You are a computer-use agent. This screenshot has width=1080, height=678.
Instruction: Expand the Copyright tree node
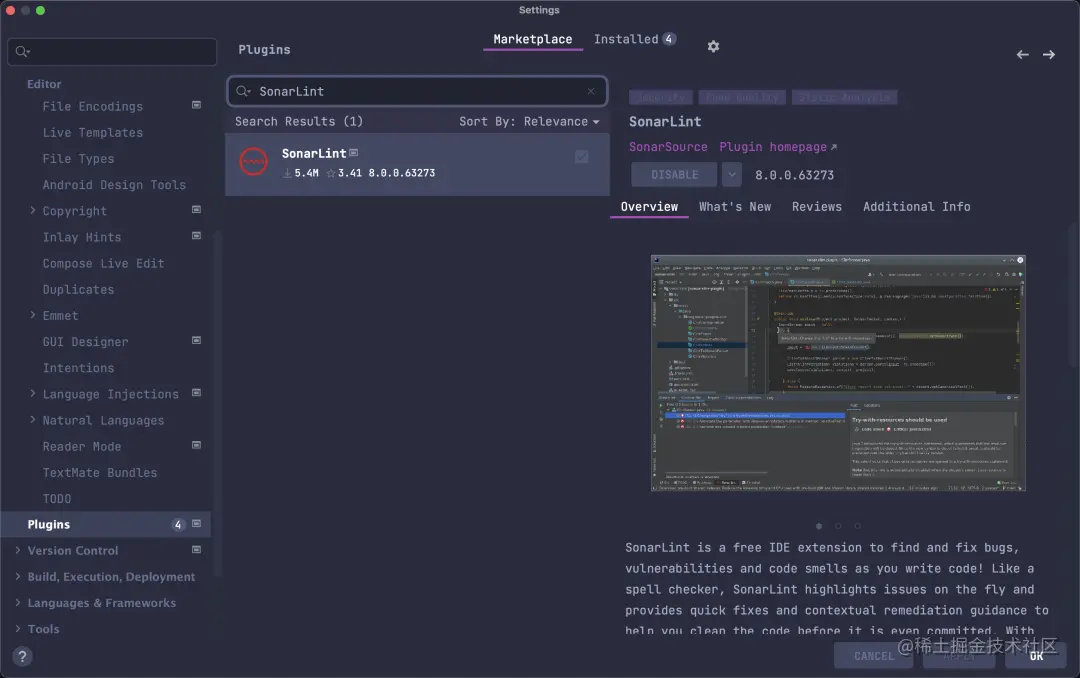pyautogui.click(x=32, y=210)
